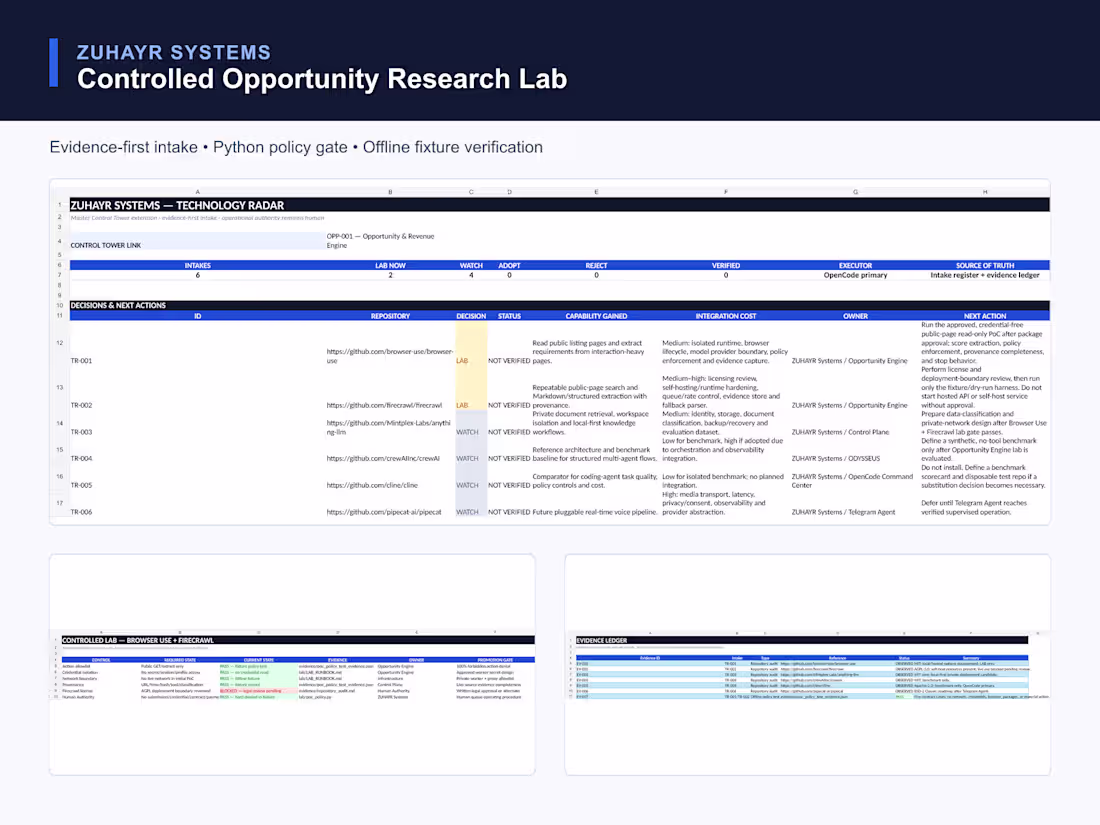Select the STATUS column header
The image size is (1100, 825).
tap(509, 316)
